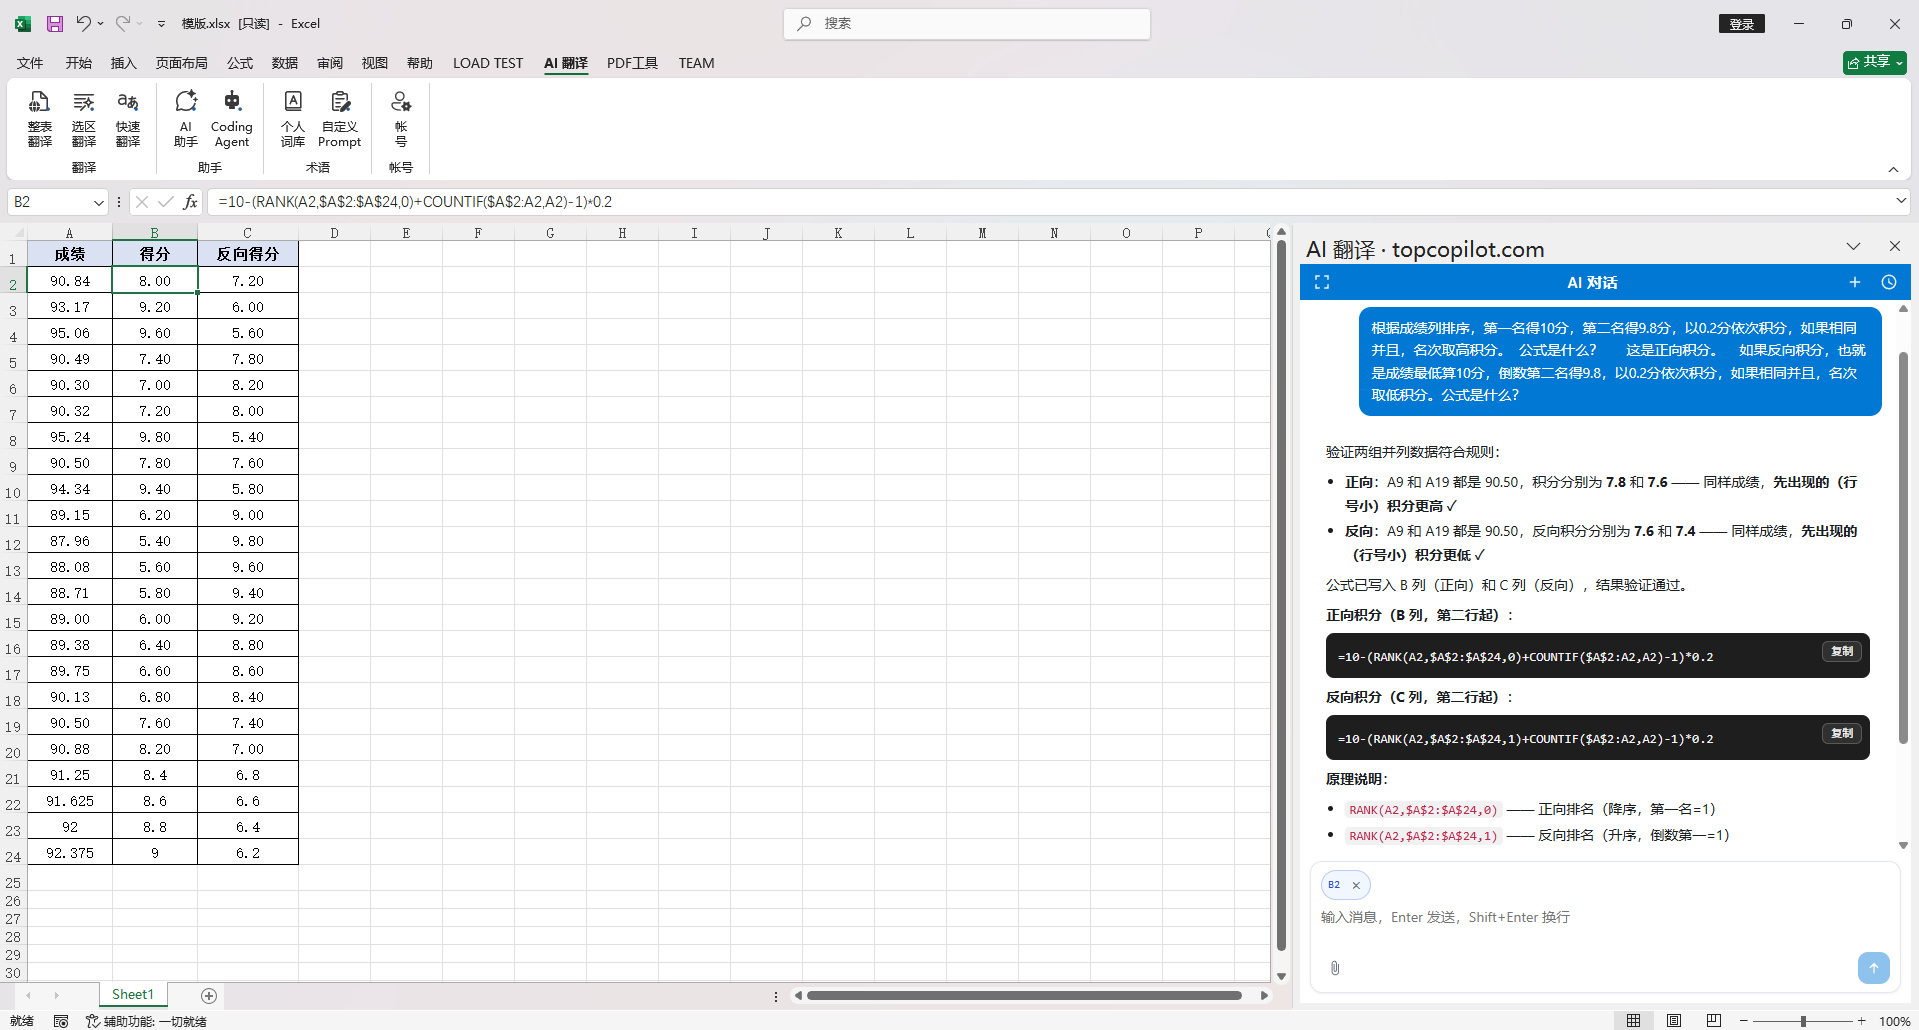Open the 文件 menu

pyautogui.click(x=30, y=63)
